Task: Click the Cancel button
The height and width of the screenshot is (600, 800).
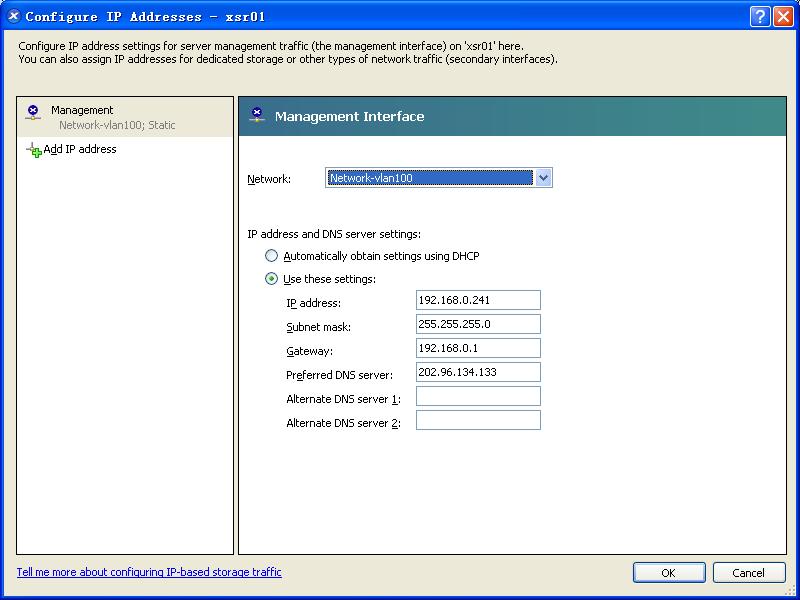Action: (748, 572)
